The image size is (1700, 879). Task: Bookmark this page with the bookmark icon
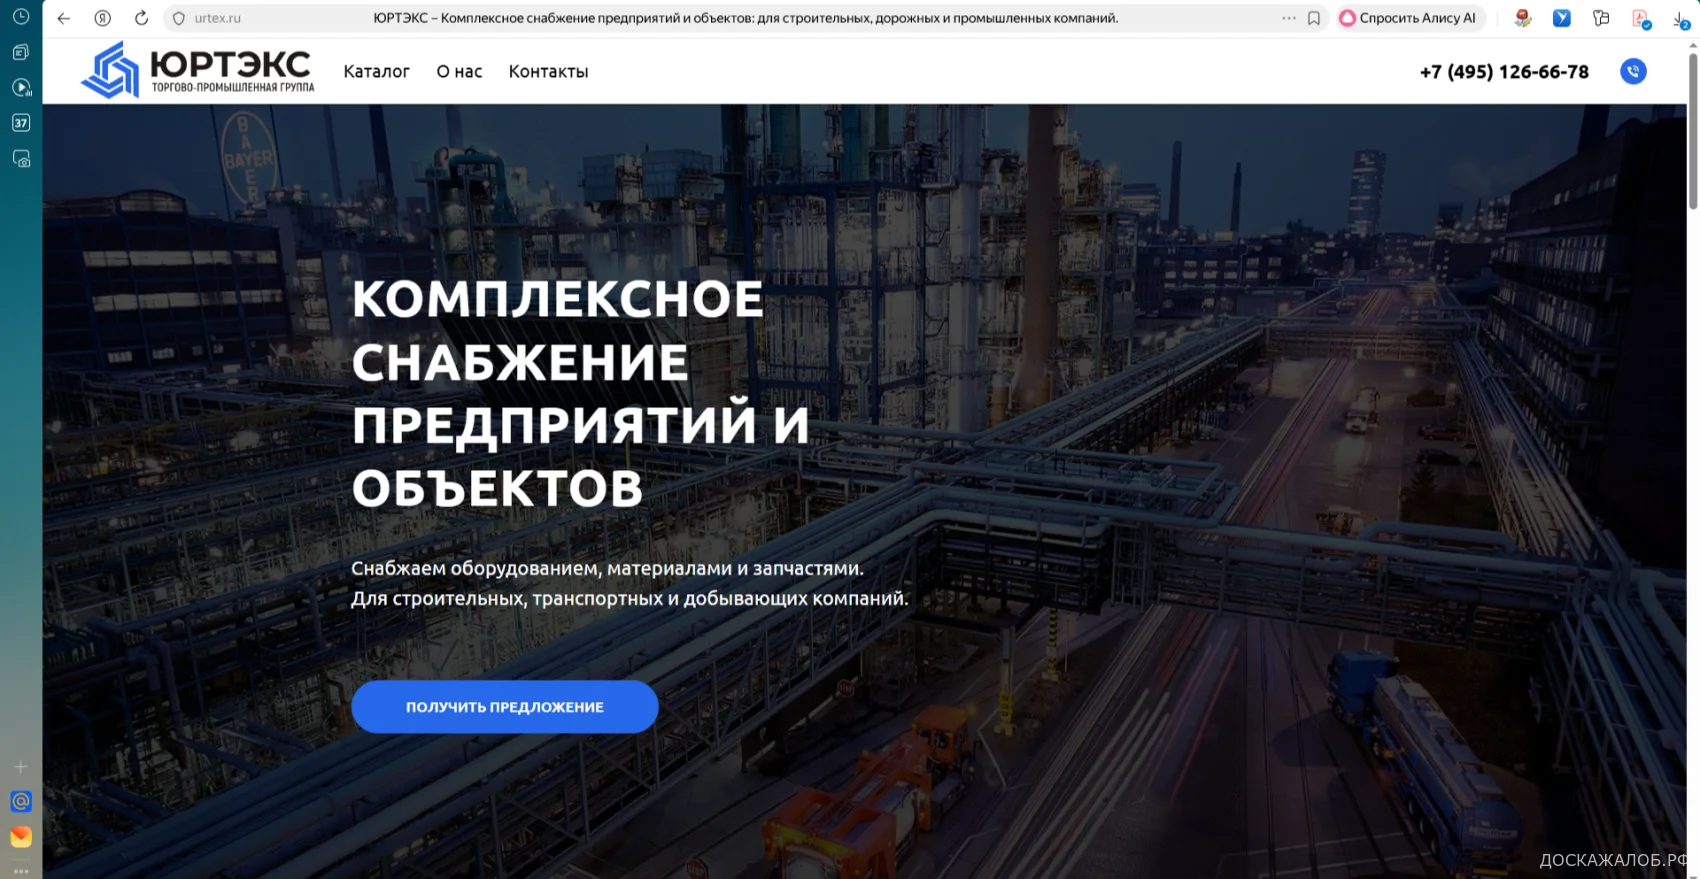[x=1314, y=18]
